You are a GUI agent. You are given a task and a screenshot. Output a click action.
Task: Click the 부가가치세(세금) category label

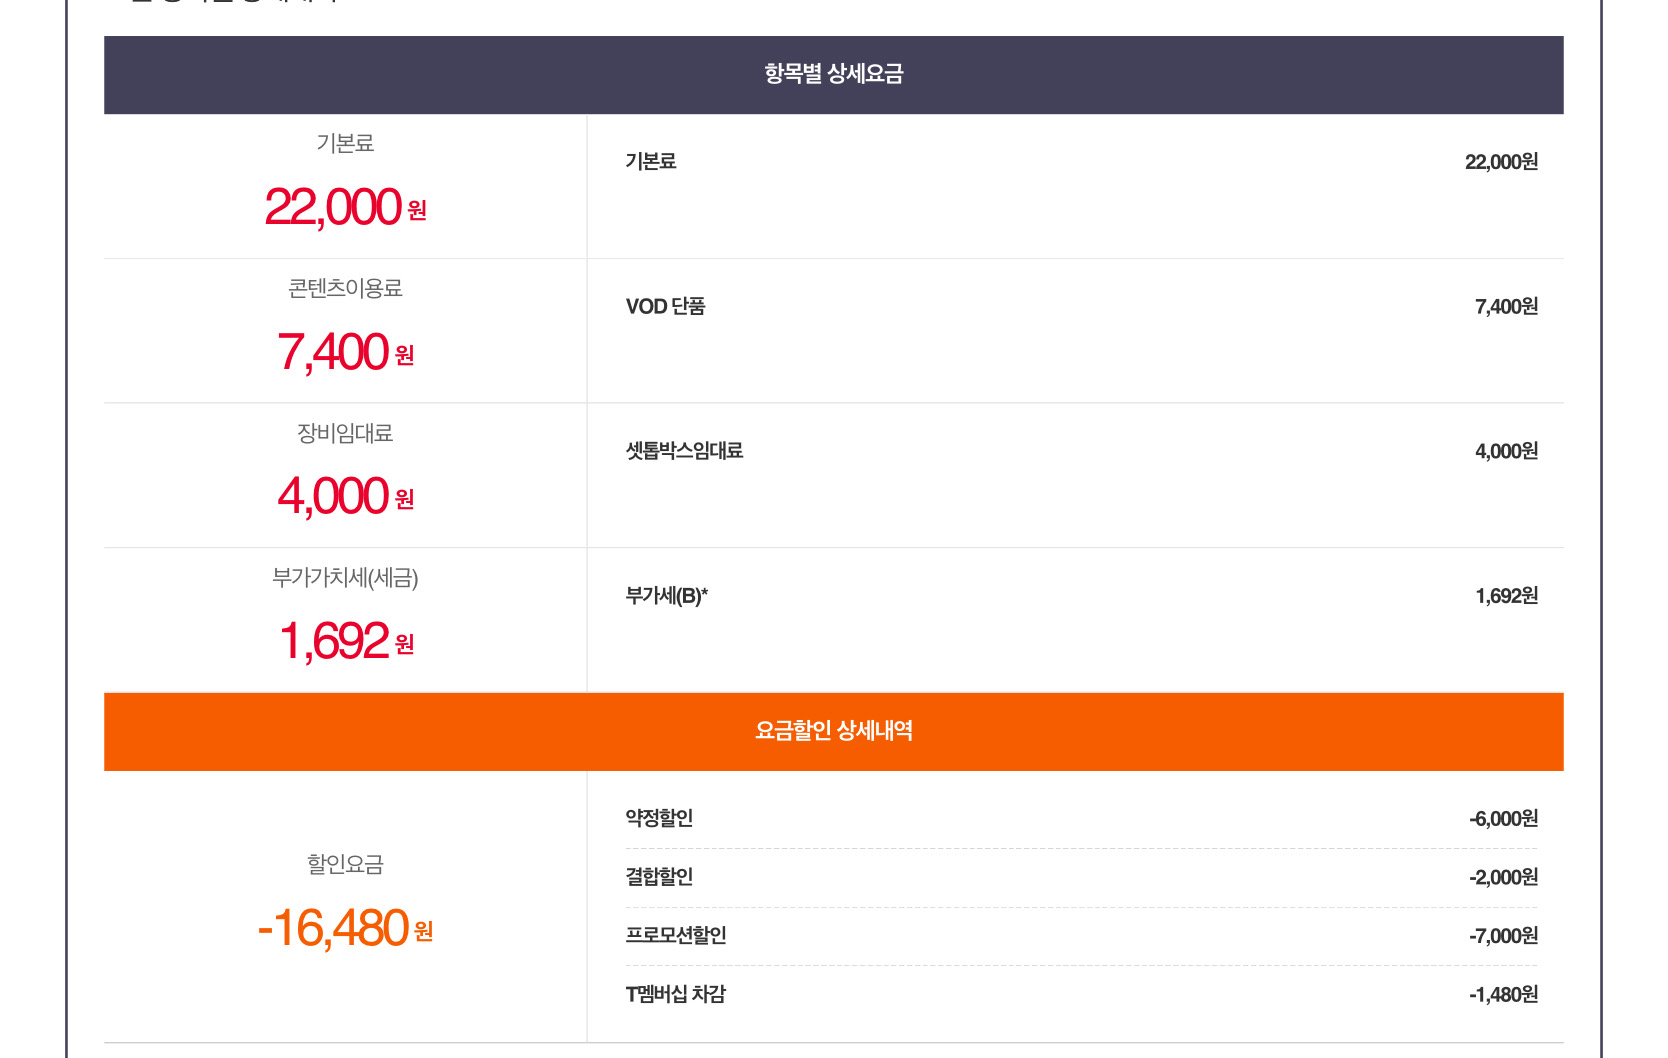(345, 578)
